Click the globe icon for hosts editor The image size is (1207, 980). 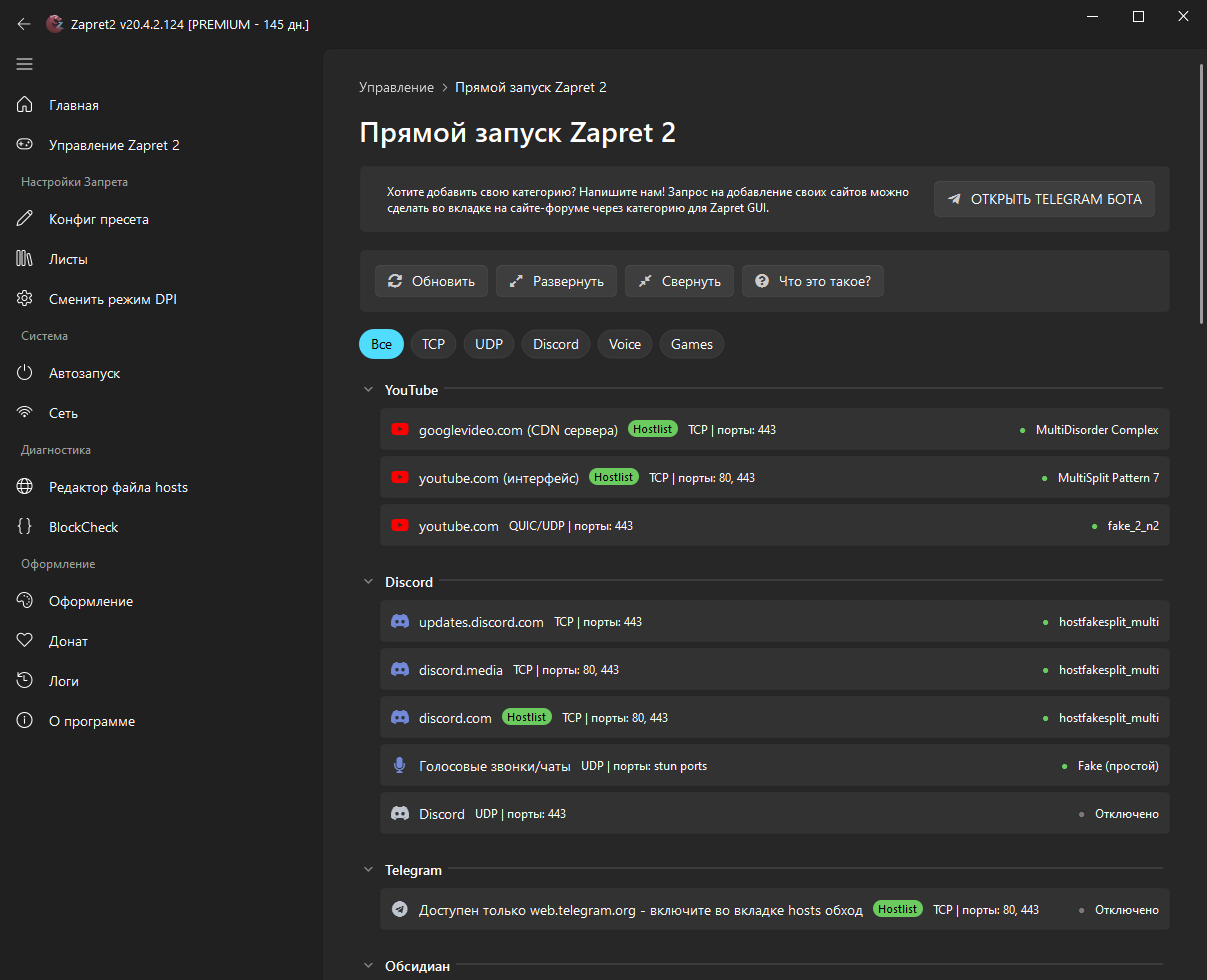26,487
